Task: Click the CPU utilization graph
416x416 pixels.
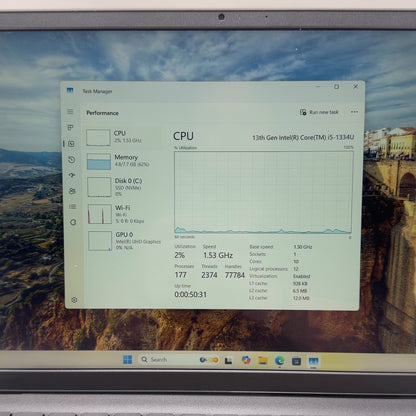Action: tap(263, 192)
